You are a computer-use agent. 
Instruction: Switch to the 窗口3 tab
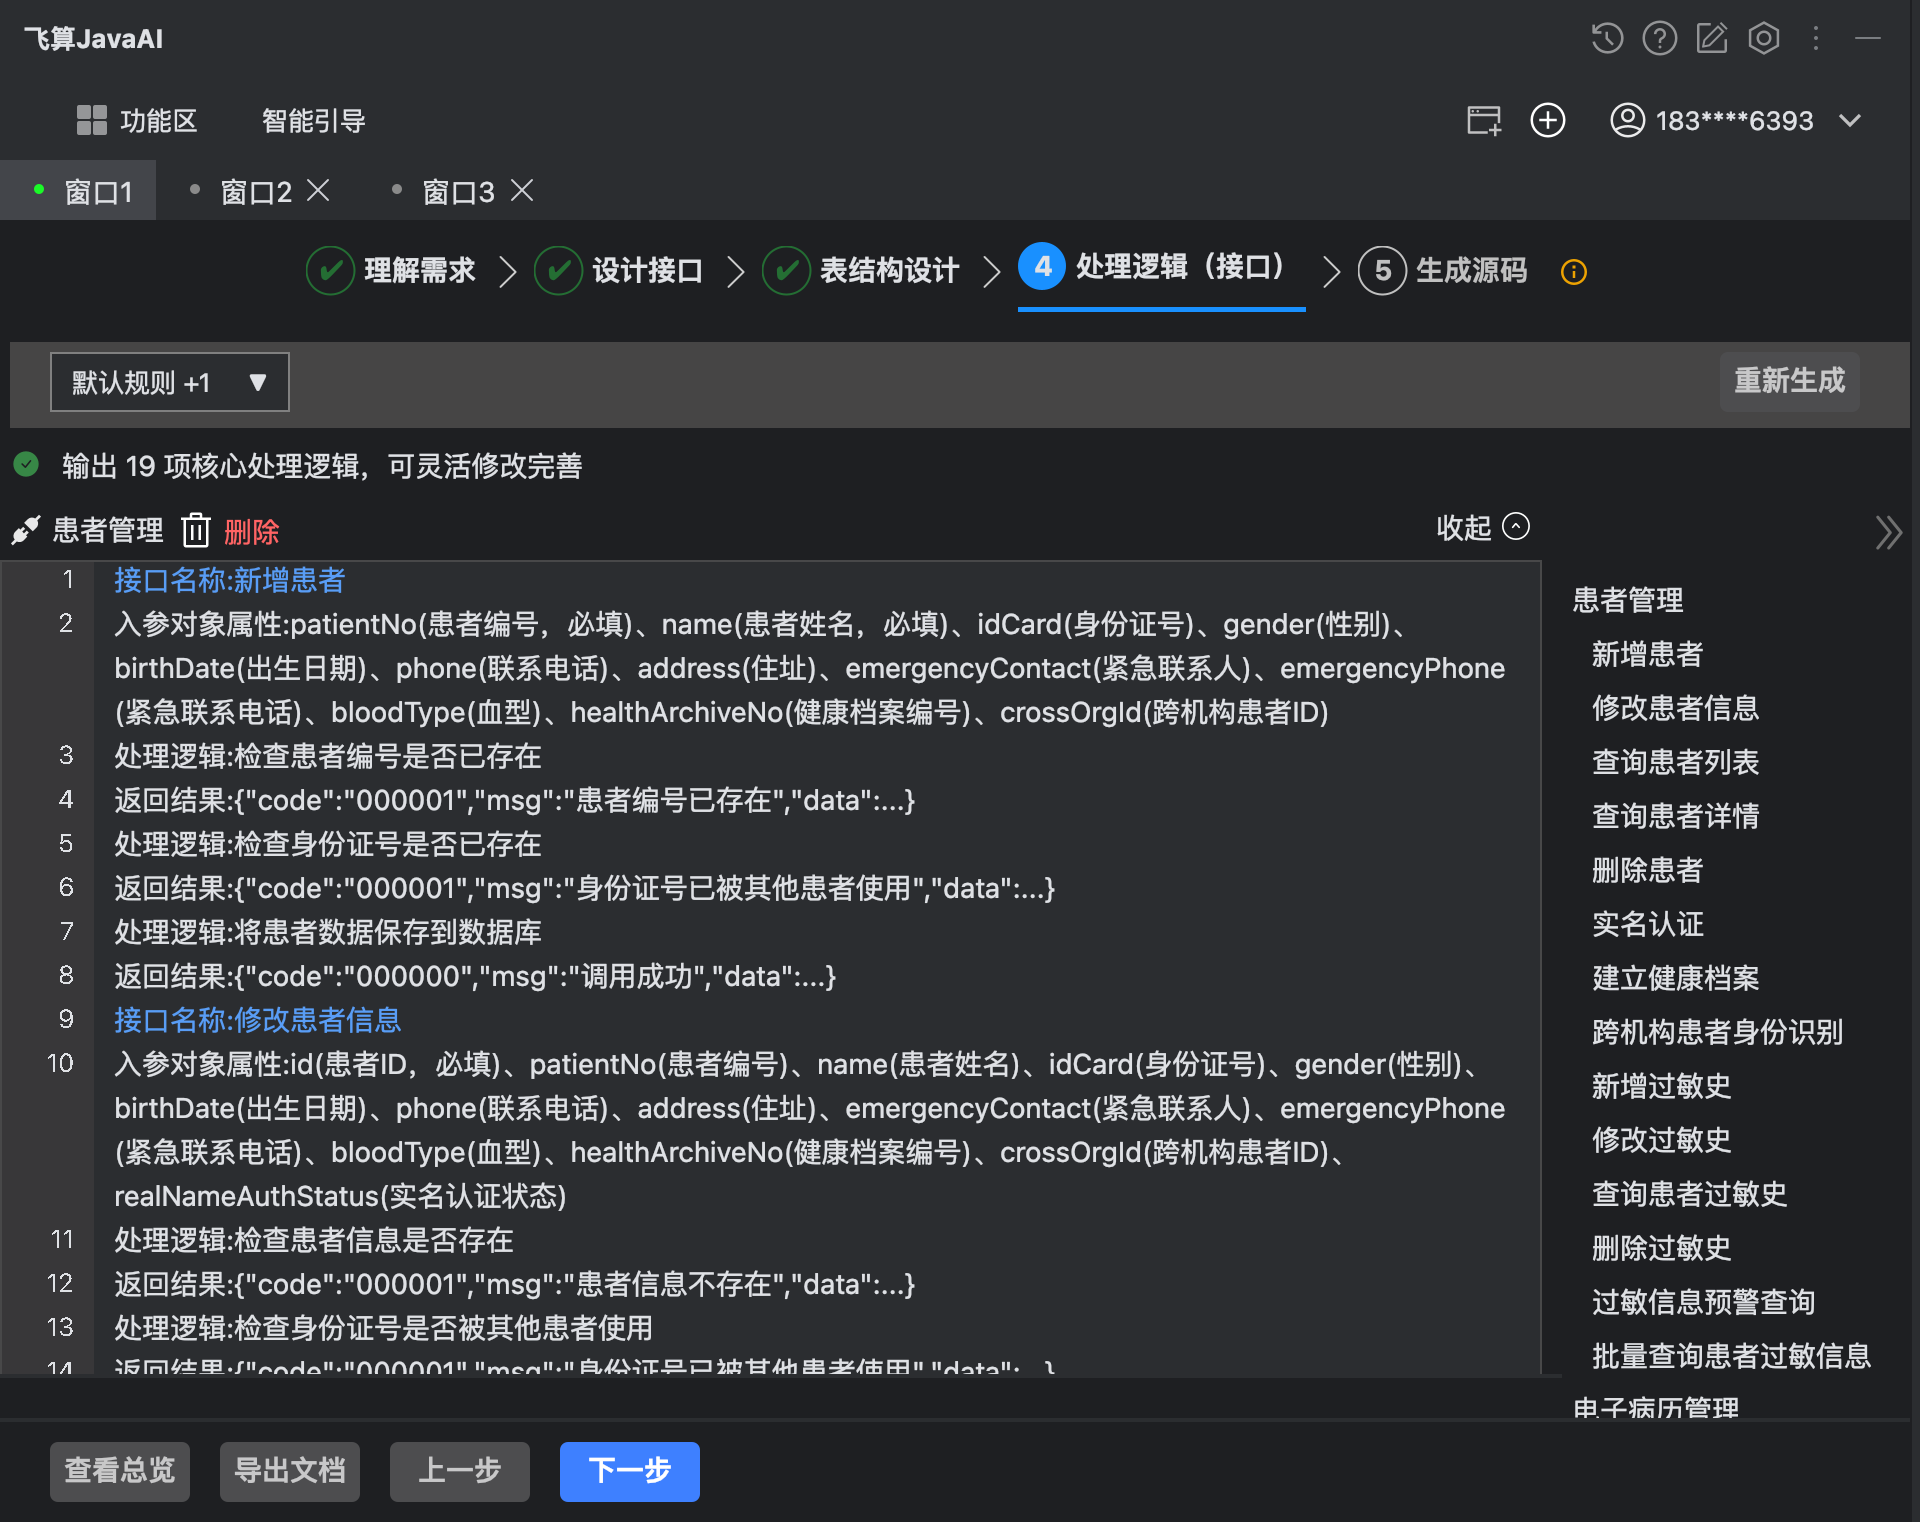459,191
